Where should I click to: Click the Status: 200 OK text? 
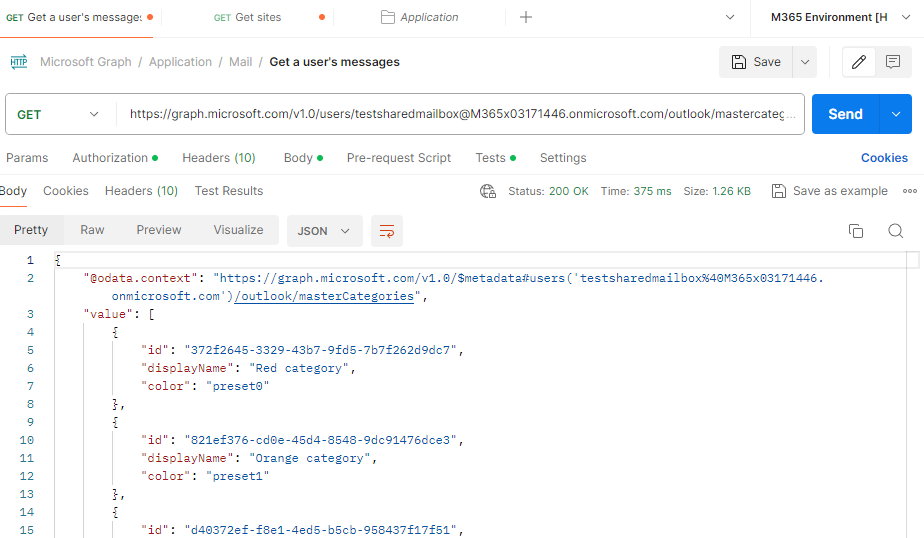pyautogui.click(x=549, y=191)
